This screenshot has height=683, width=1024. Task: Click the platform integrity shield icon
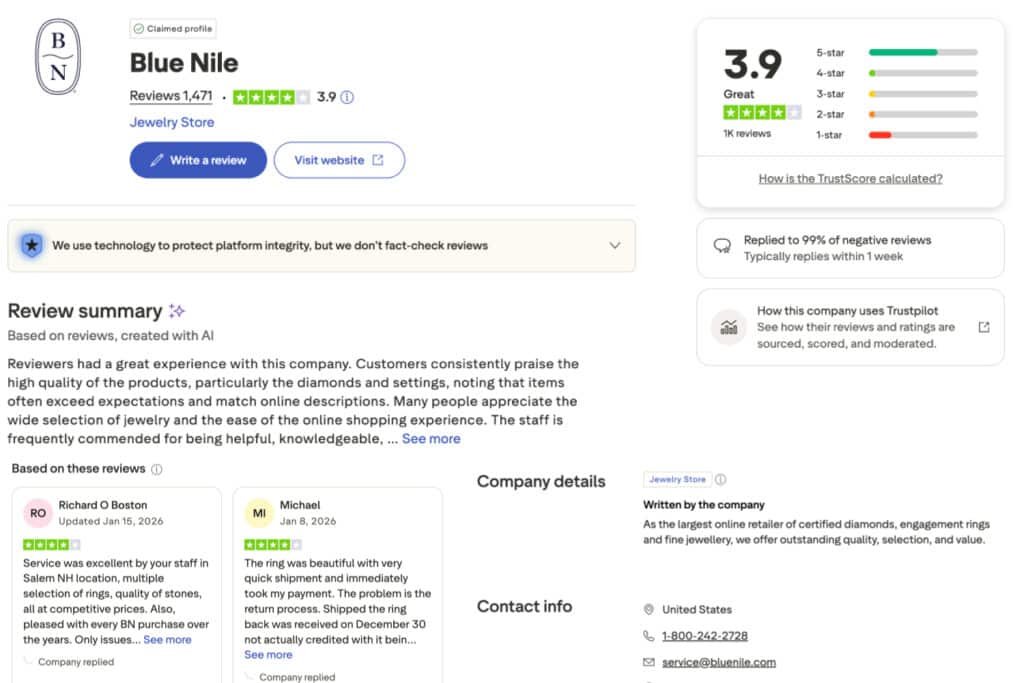point(31,244)
